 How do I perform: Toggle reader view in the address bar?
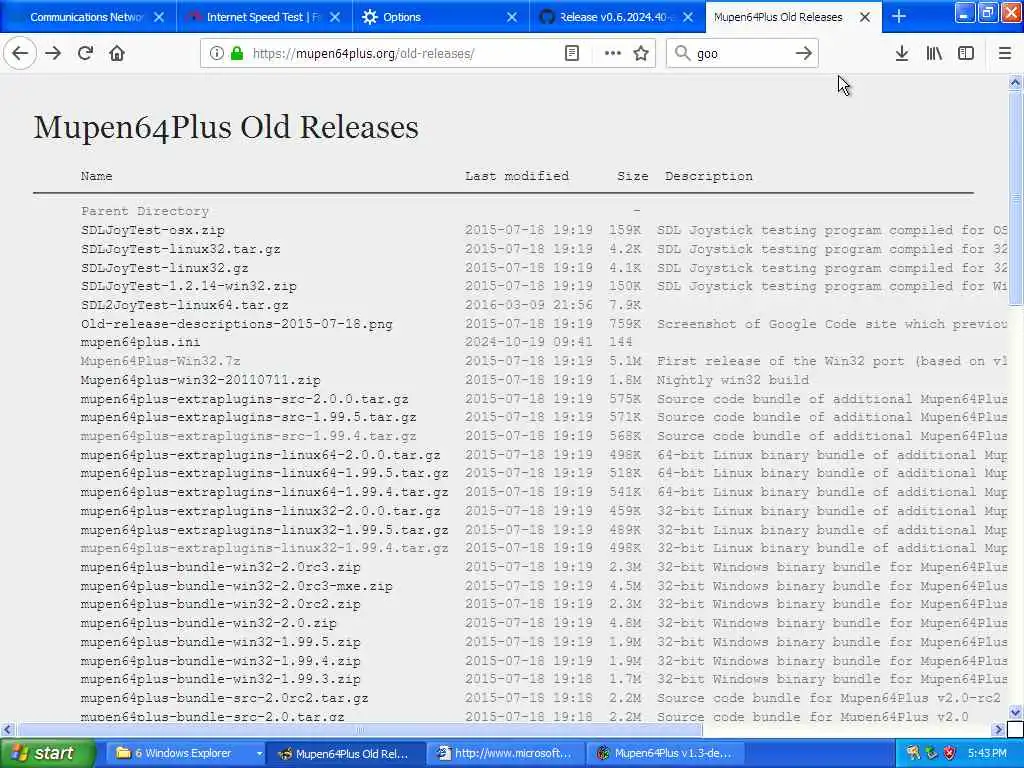tap(571, 54)
